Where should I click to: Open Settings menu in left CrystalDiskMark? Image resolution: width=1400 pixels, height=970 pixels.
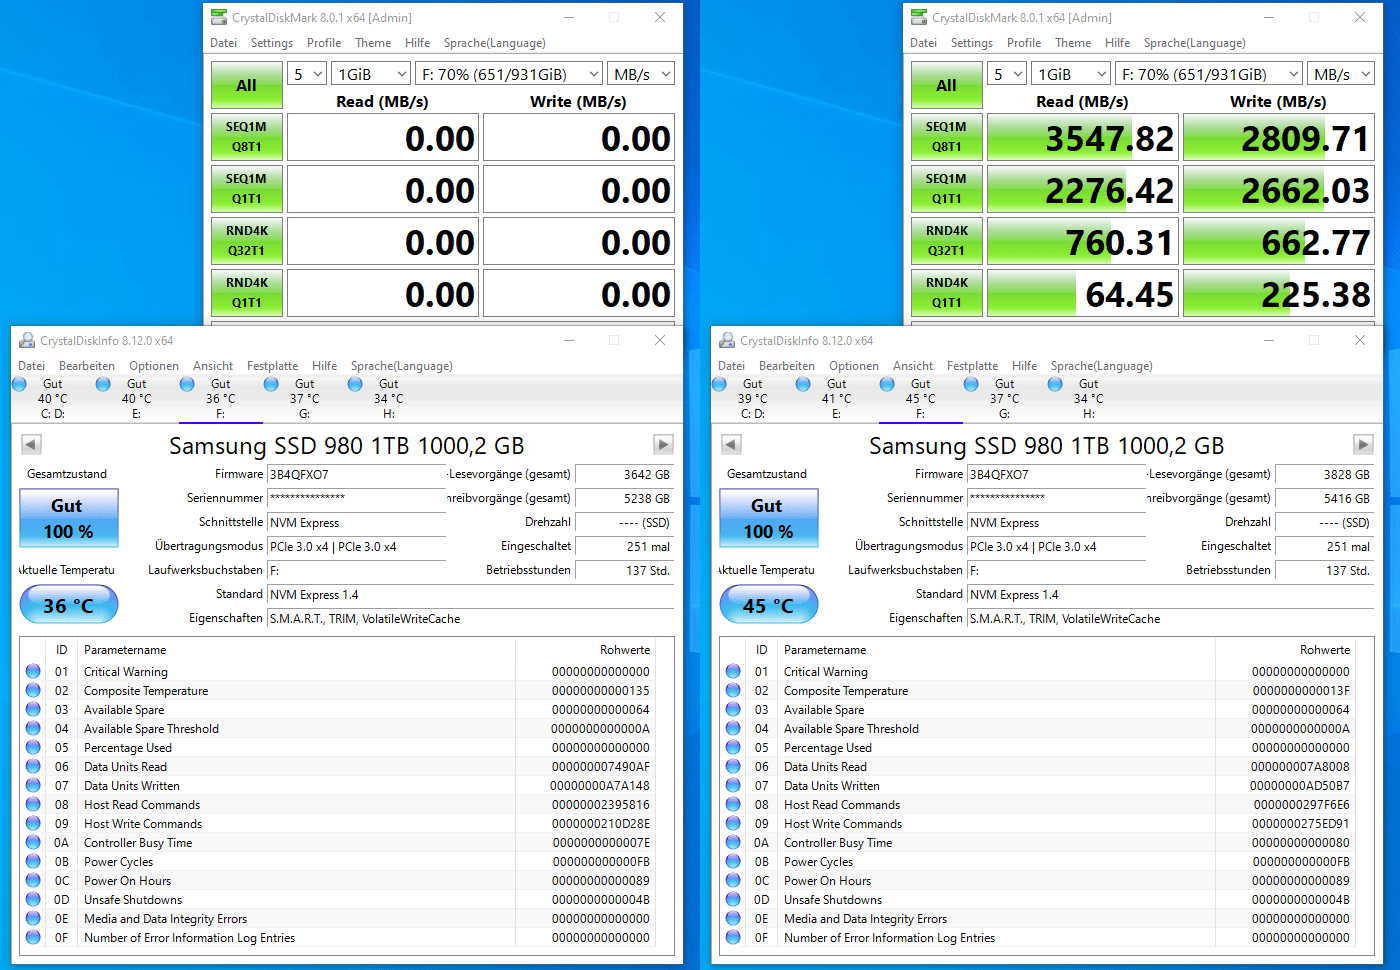(x=272, y=43)
